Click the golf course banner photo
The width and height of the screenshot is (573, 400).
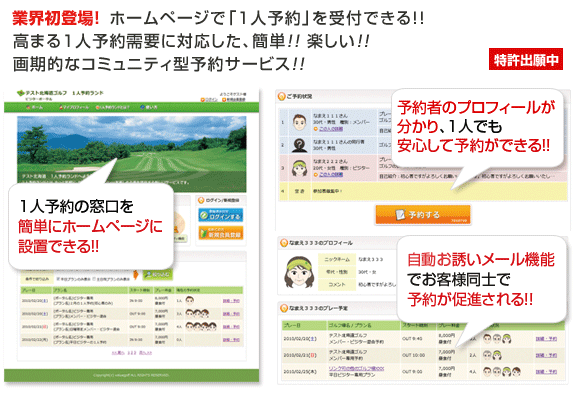pyautogui.click(x=132, y=153)
